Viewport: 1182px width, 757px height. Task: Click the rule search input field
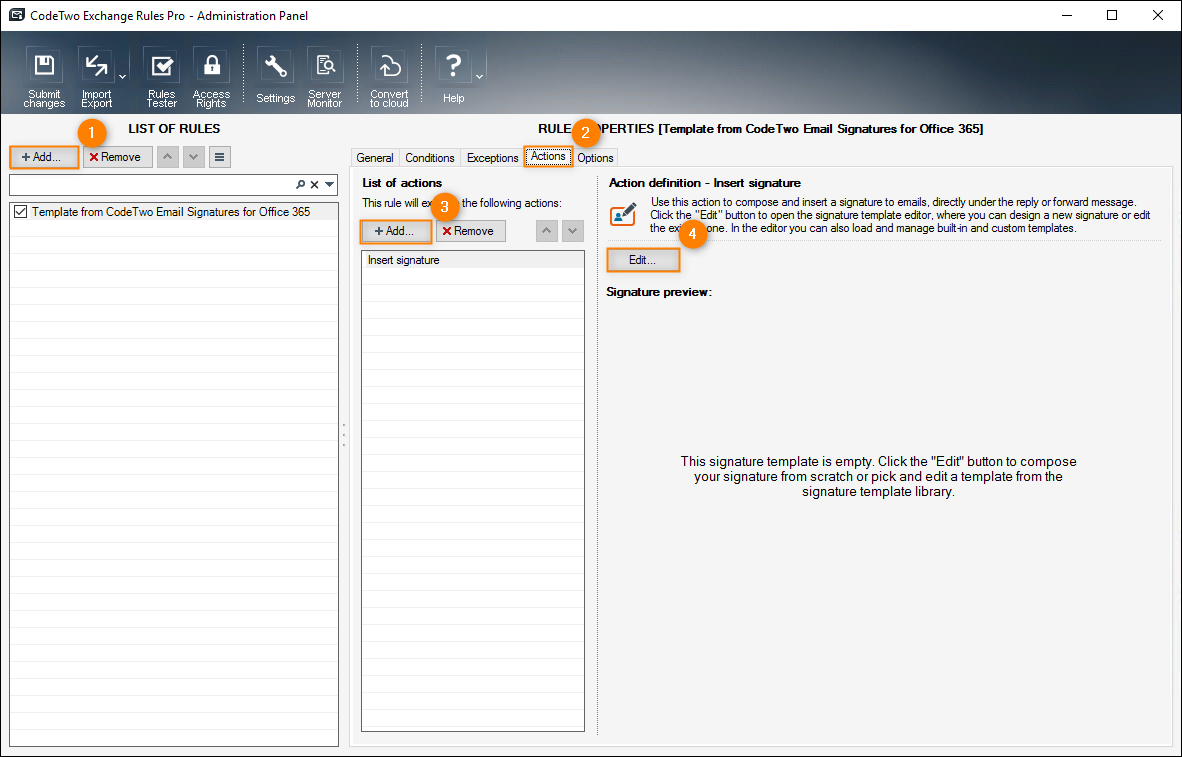151,184
